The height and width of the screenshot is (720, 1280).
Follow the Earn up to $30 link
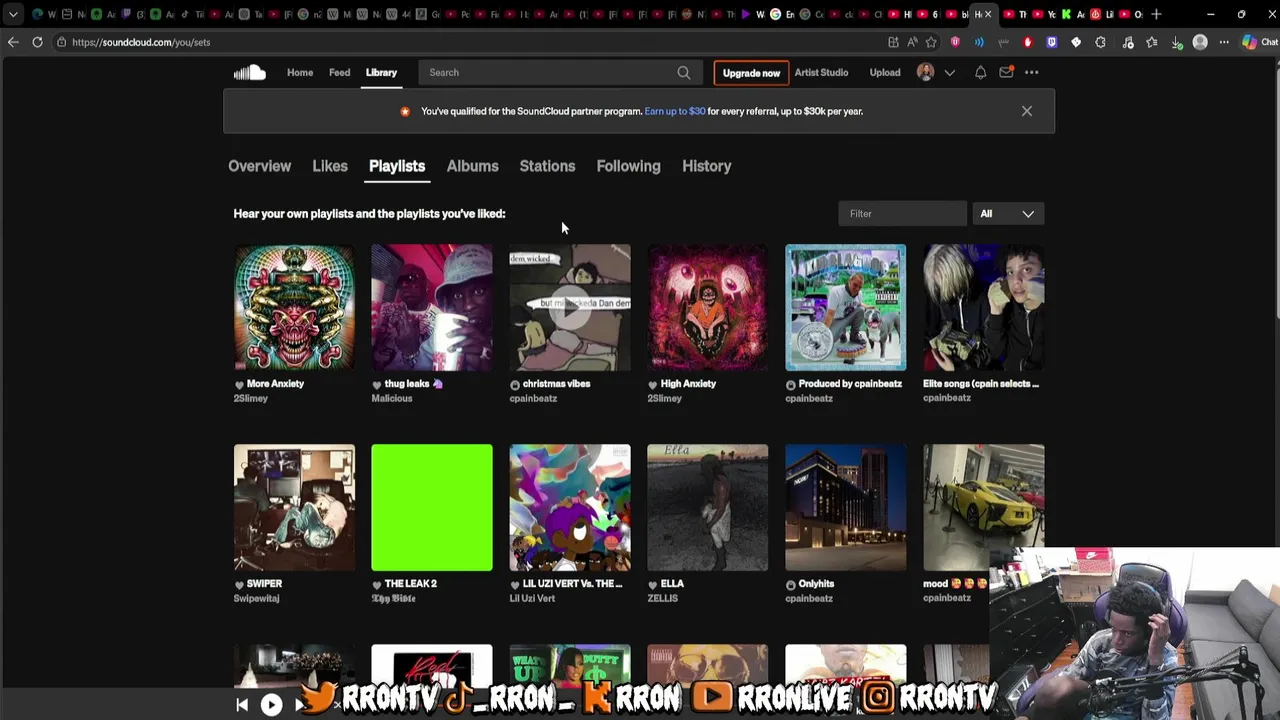(675, 111)
